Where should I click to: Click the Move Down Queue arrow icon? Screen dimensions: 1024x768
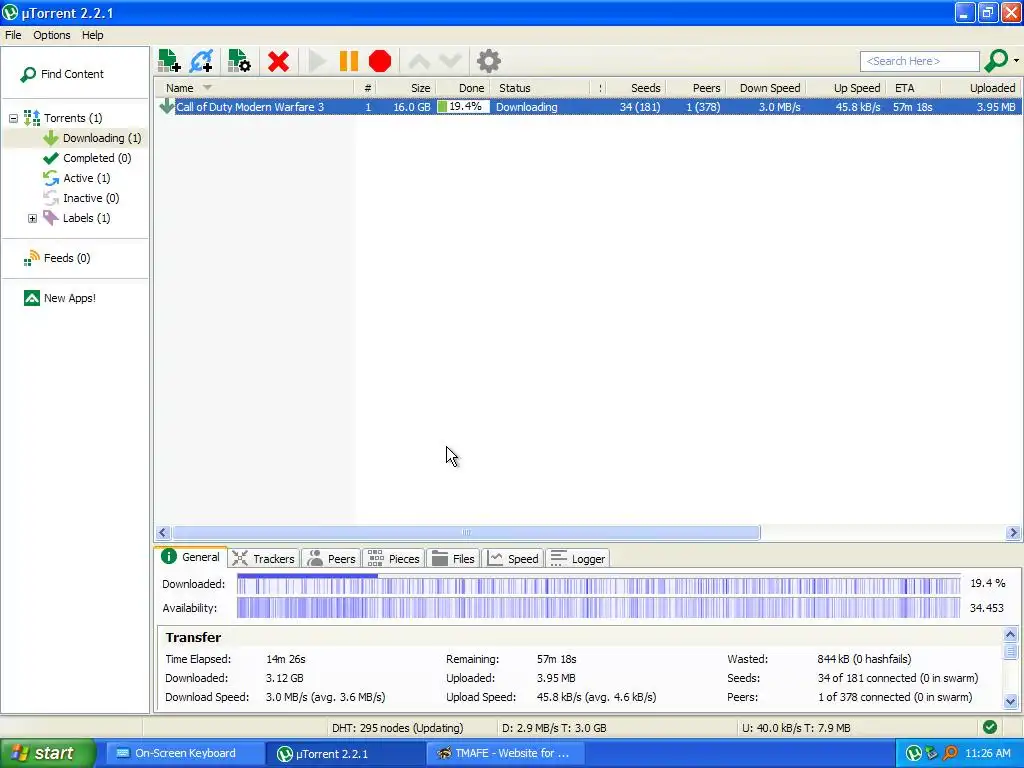[451, 61]
